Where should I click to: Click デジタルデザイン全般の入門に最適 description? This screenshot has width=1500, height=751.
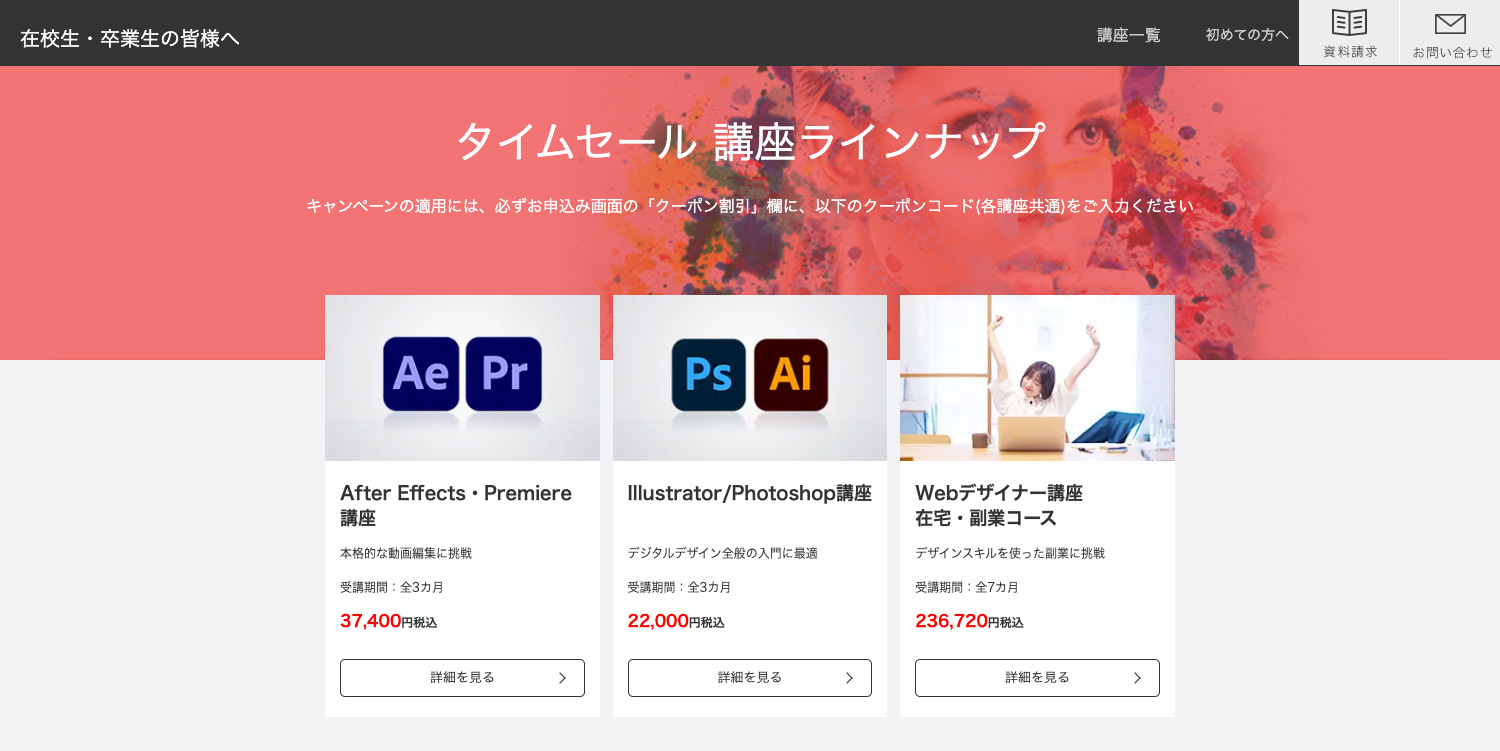click(x=723, y=553)
